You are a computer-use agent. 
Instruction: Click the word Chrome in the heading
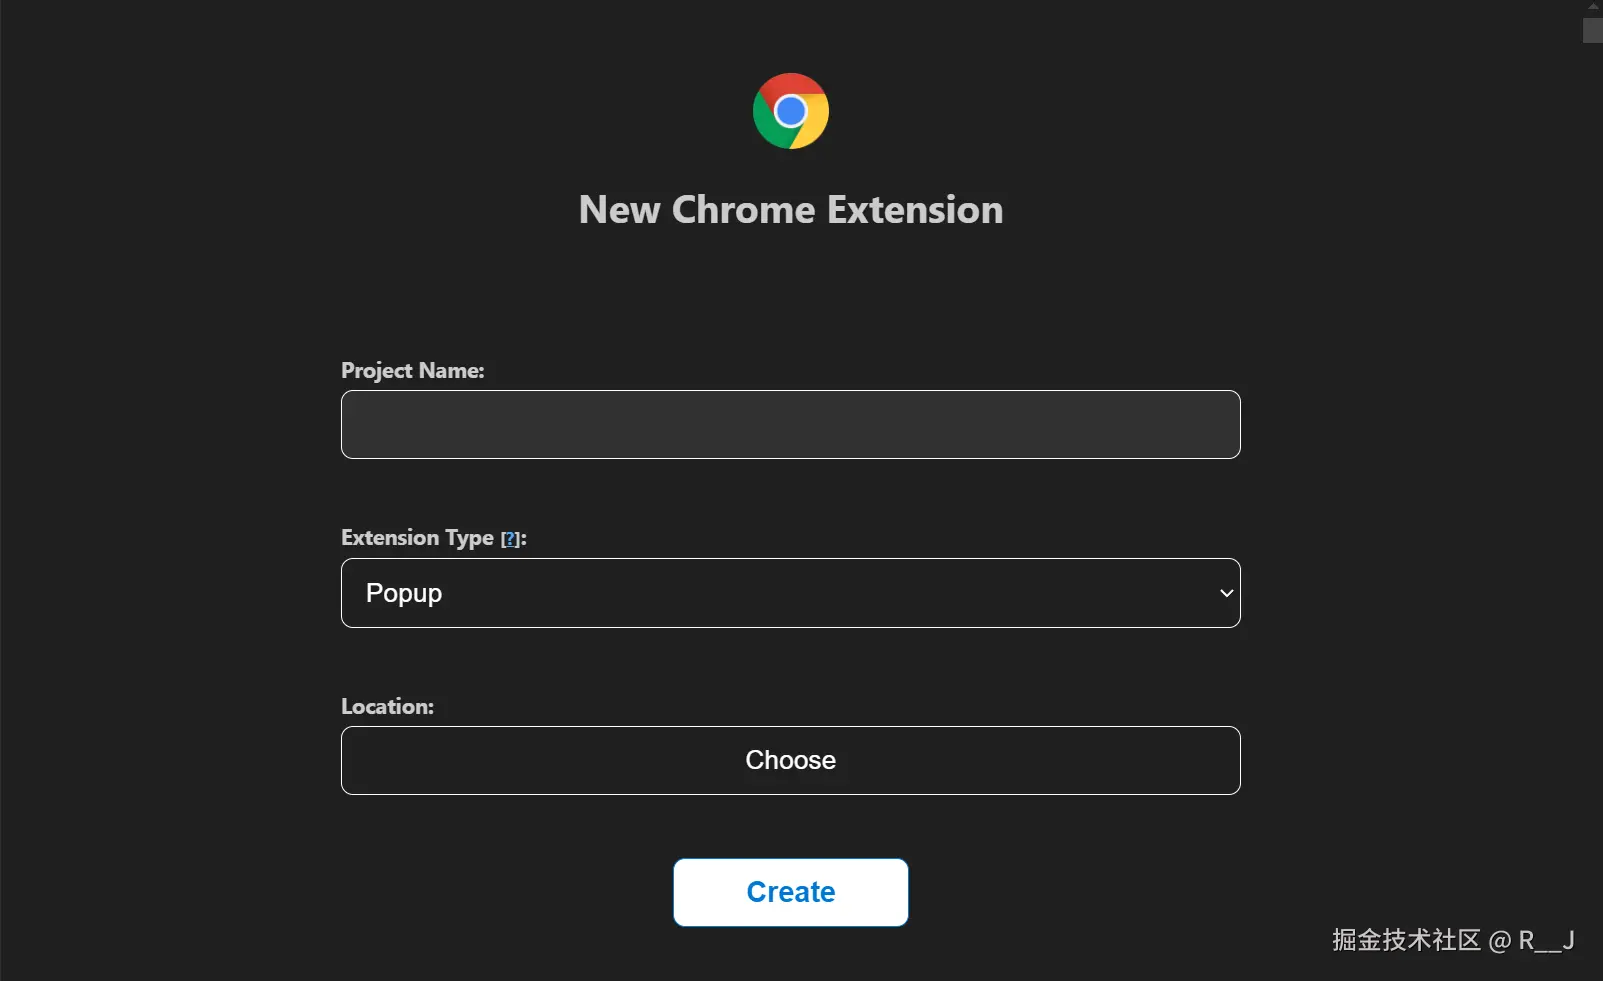[x=743, y=210]
